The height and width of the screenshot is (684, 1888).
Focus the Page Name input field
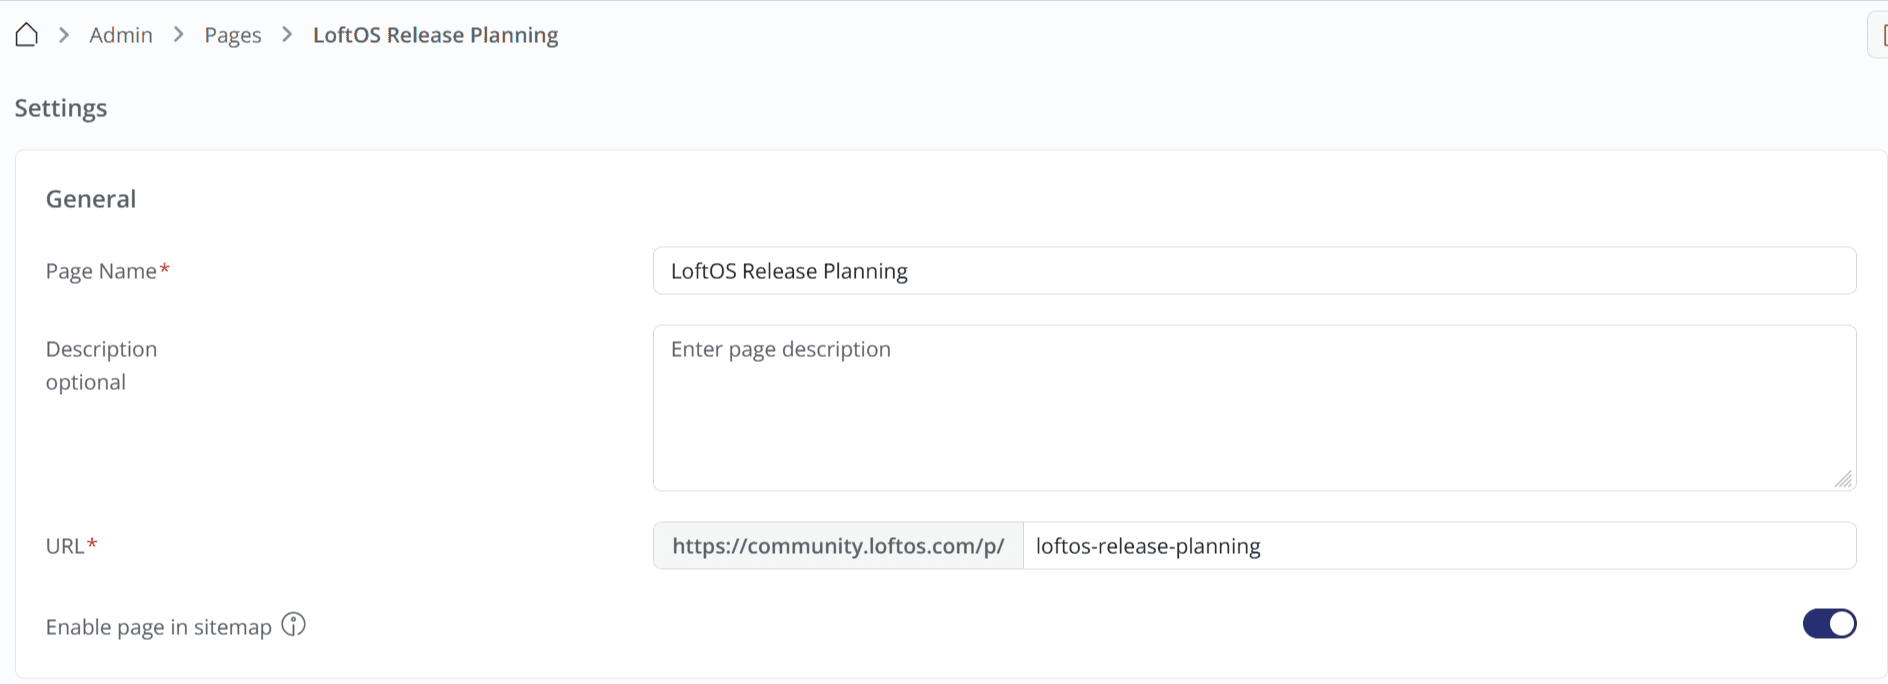coord(1254,271)
